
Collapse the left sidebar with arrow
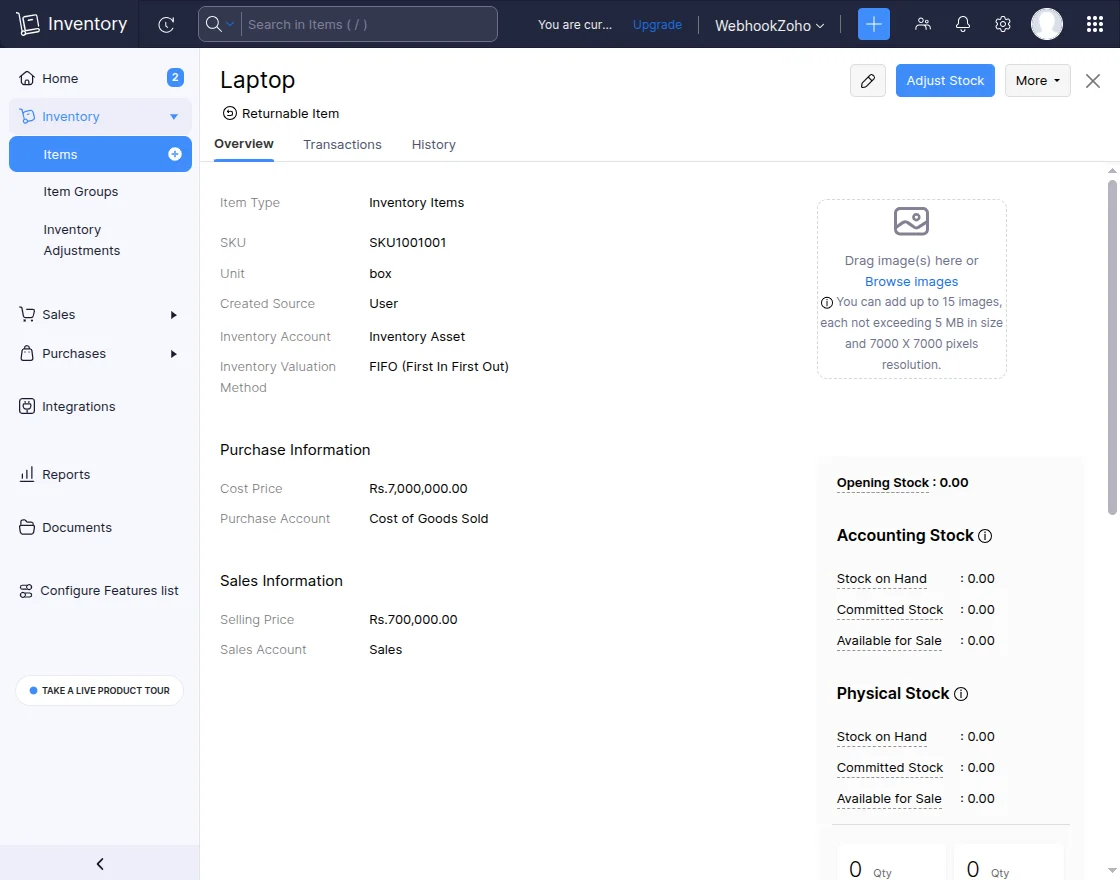coord(100,863)
